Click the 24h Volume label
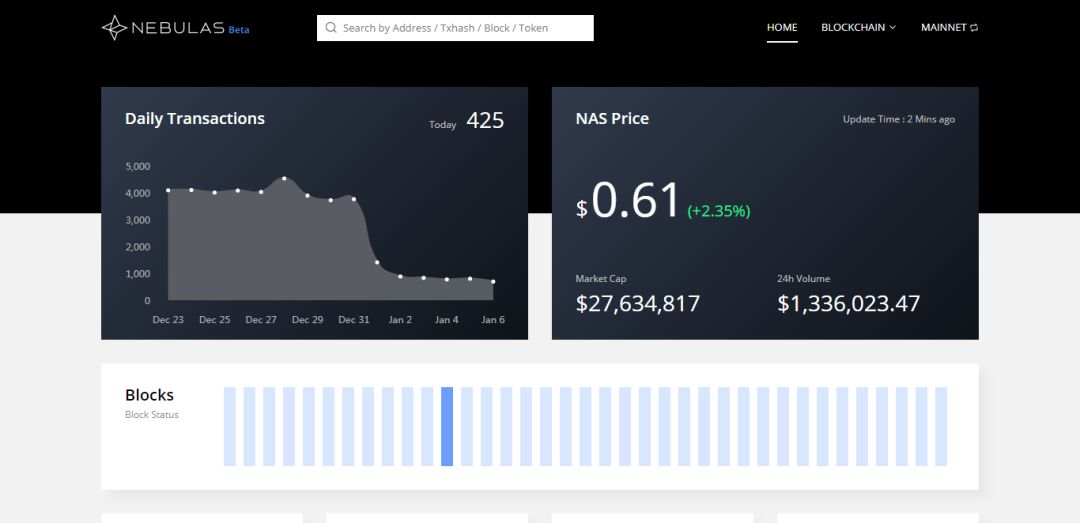1080x523 pixels. (803, 279)
